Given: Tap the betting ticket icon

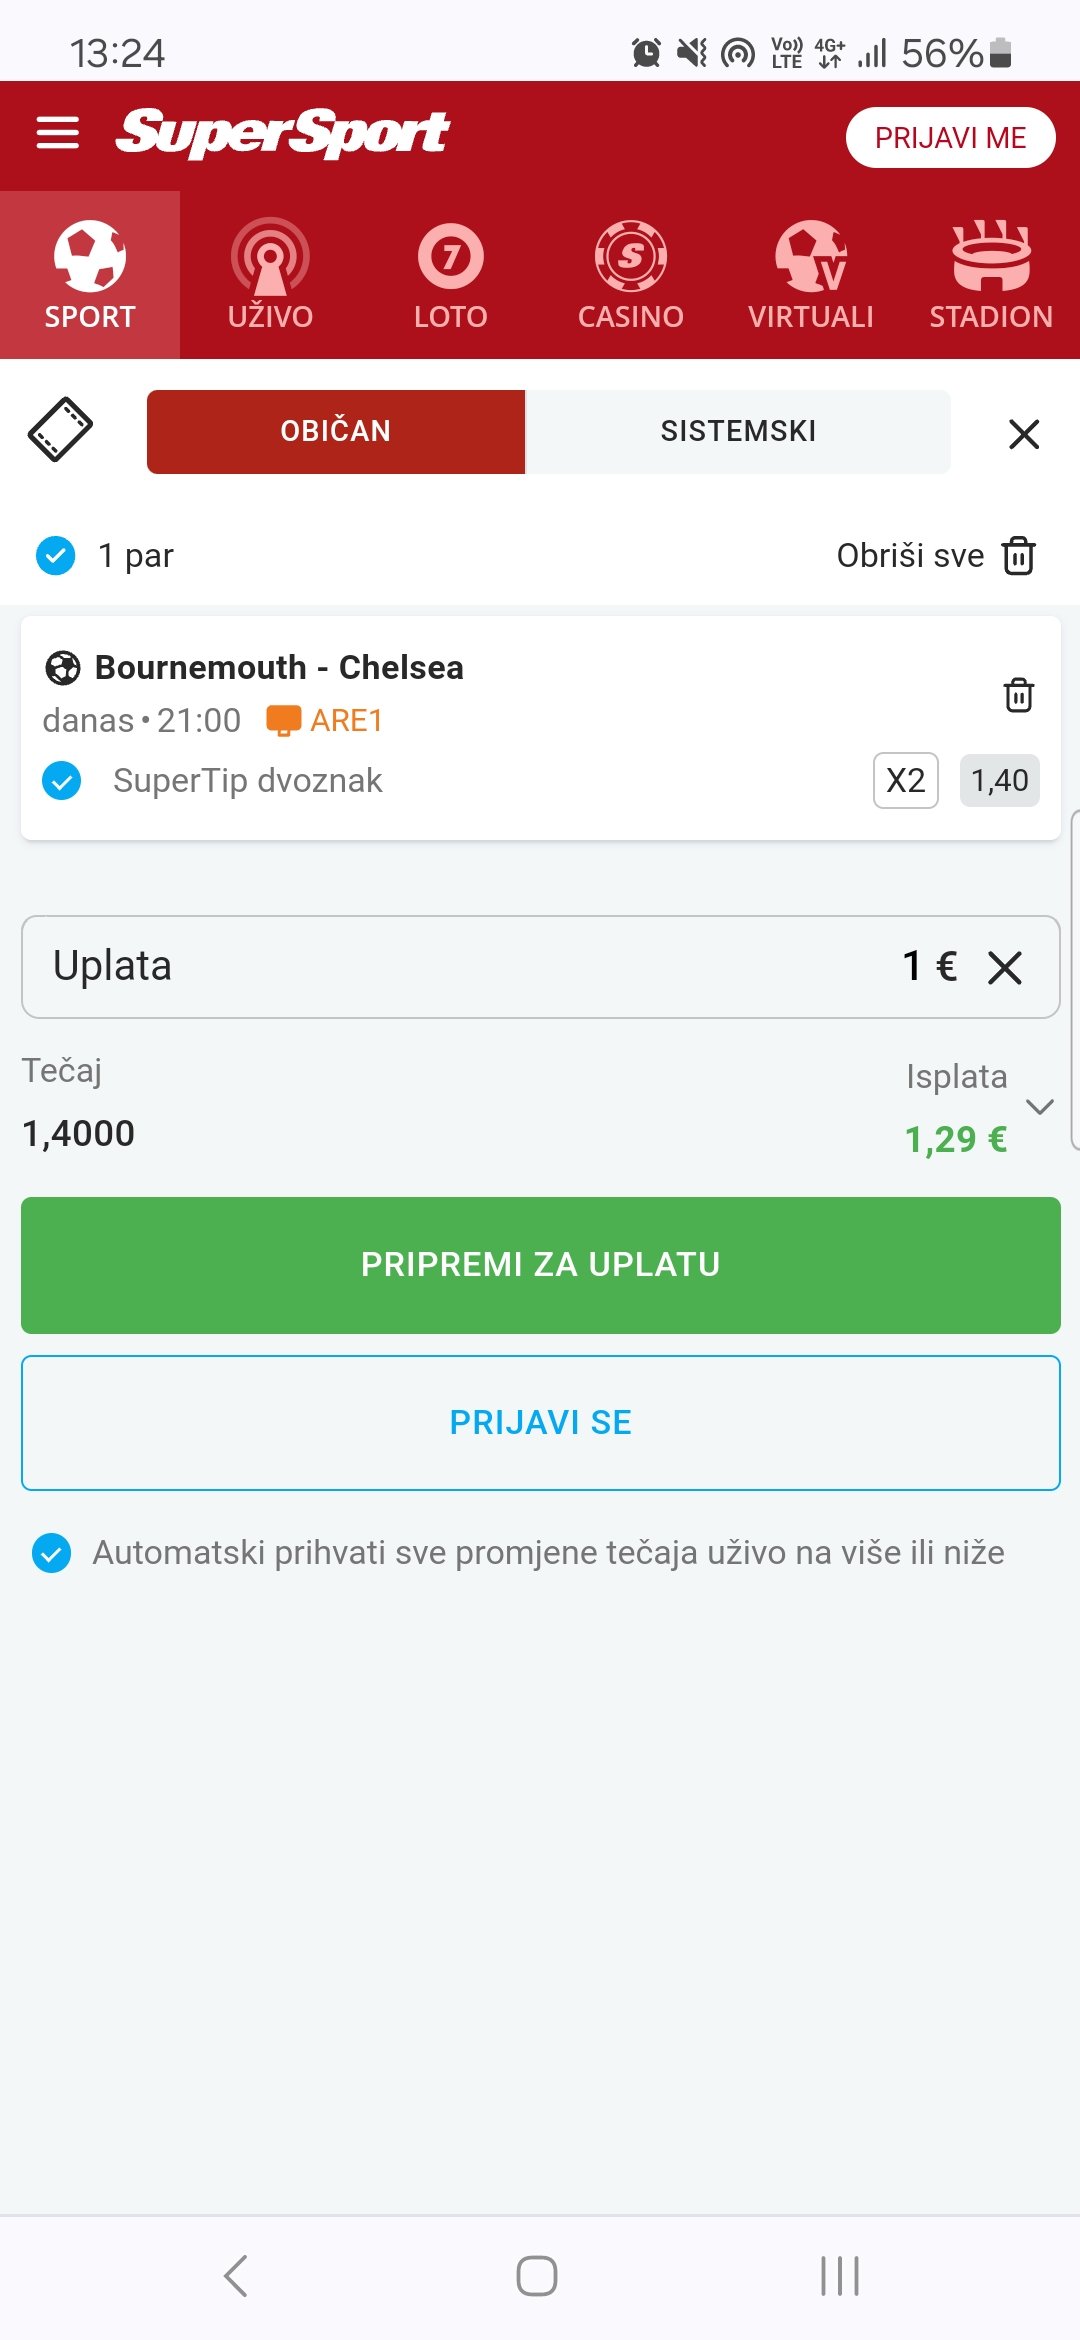Looking at the screenshot, I should pyautogui.click(x=60, y=430).
